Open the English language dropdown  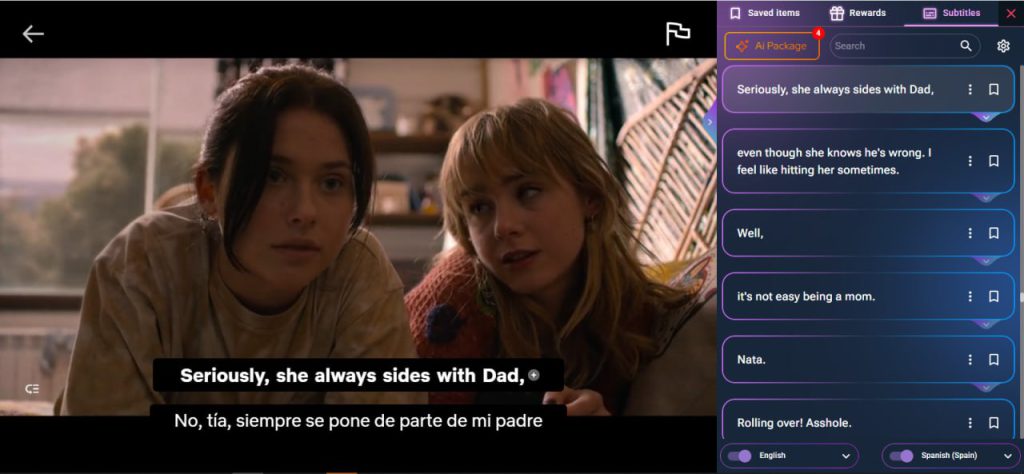[846, 456]
